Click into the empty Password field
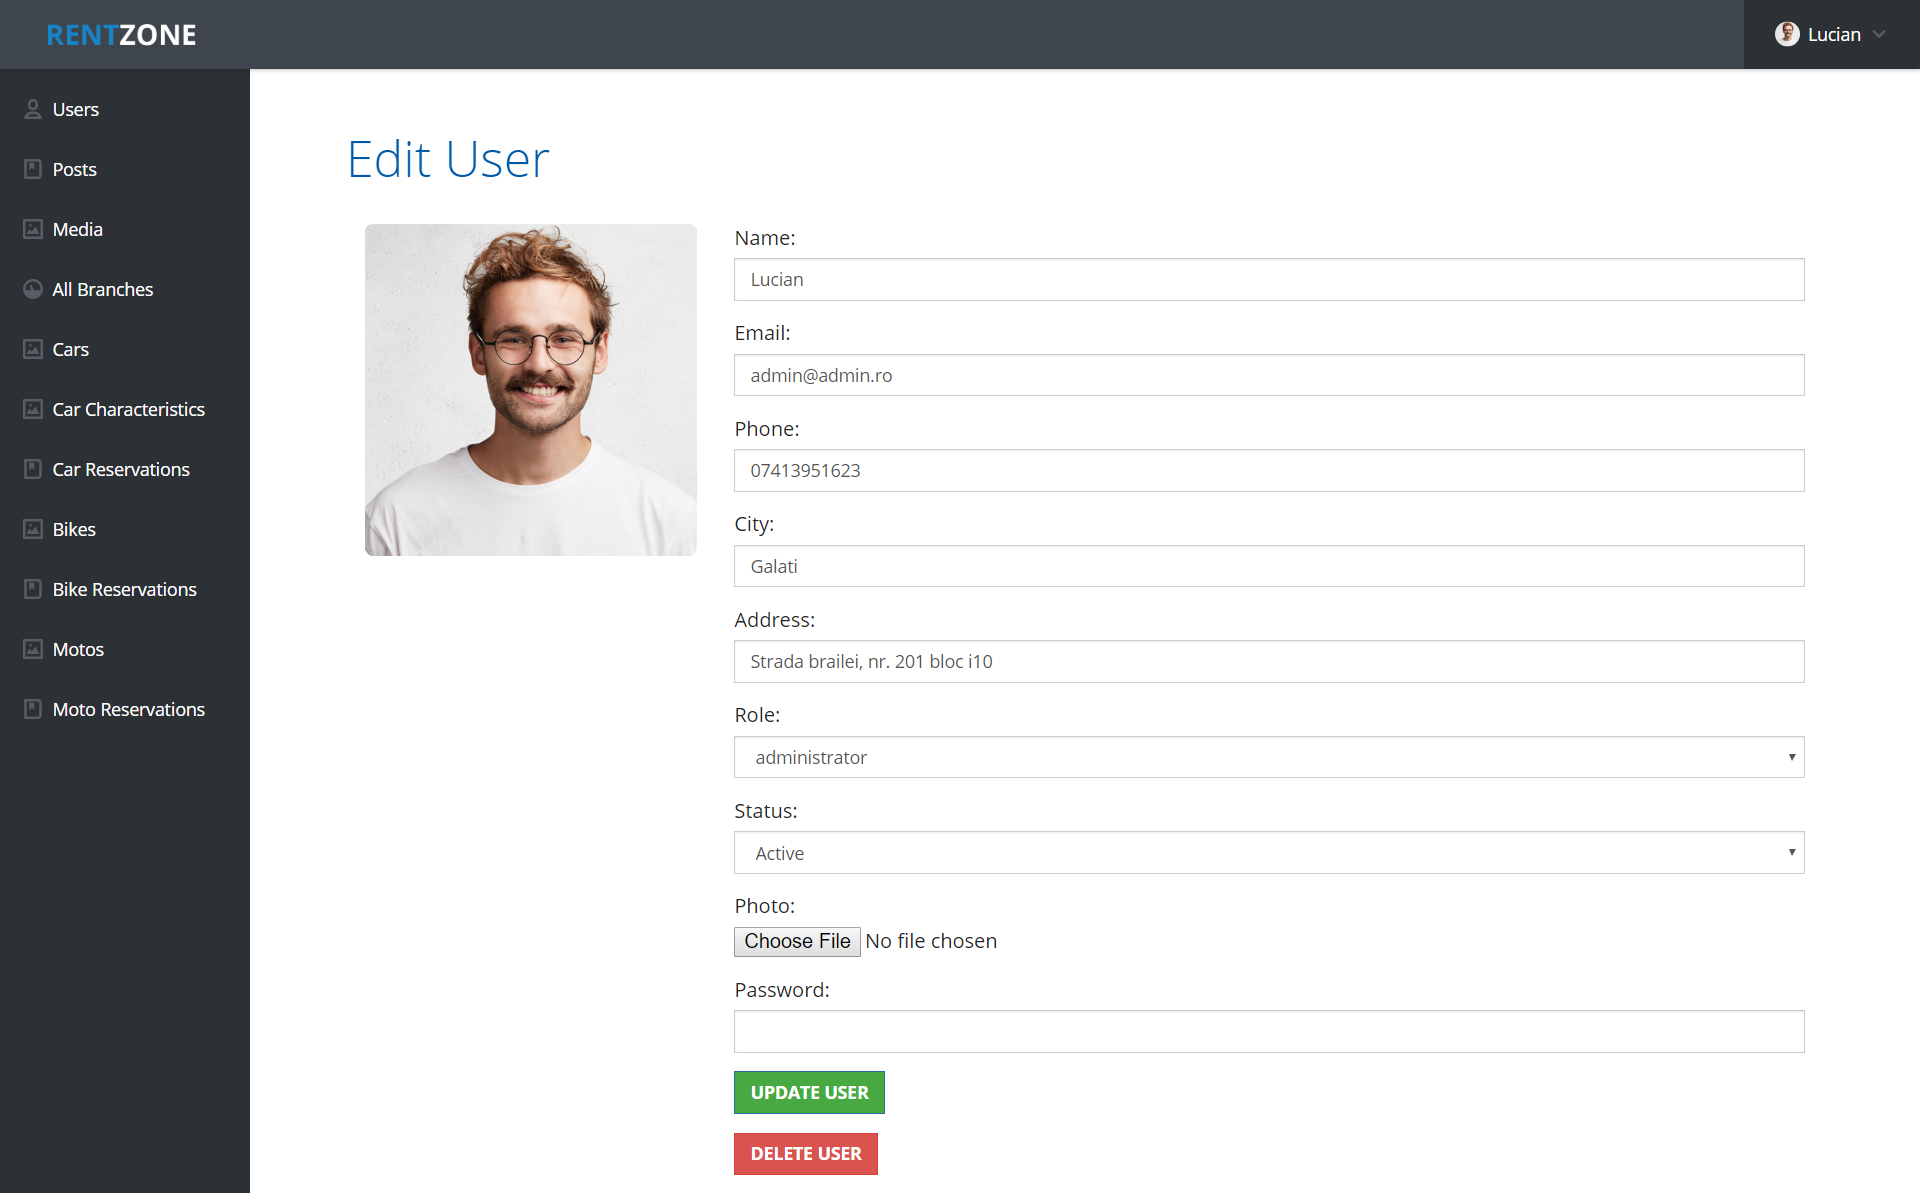This screenshot has height=1193, width=1920. tap(1268, 1031)
